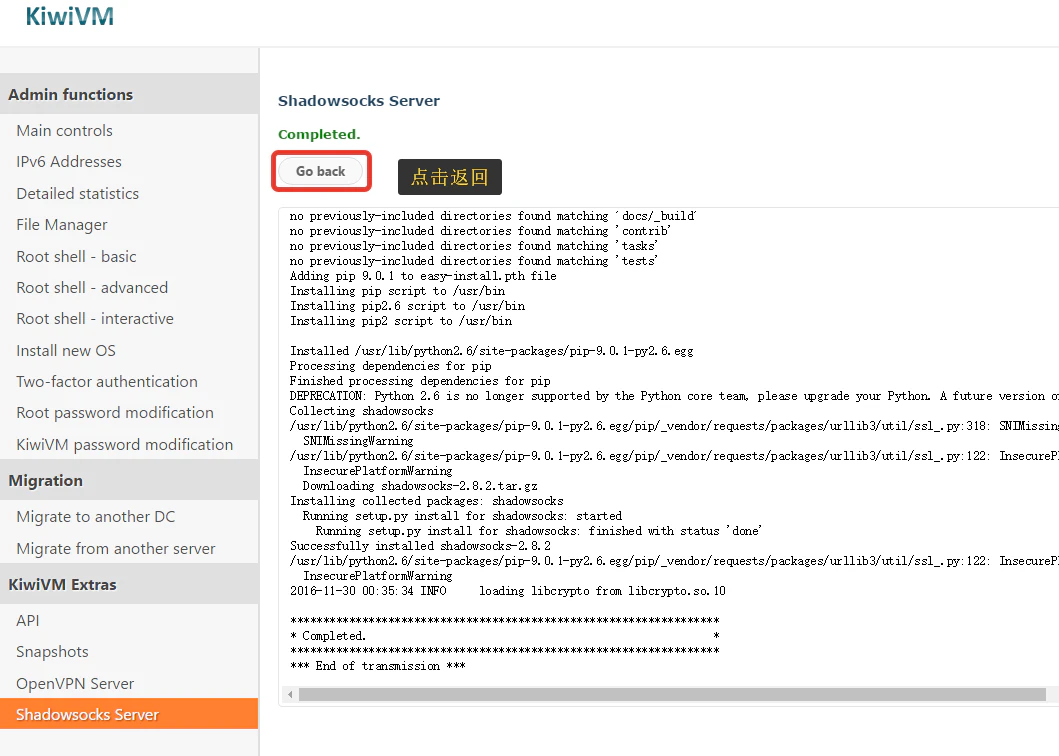Click log line 'Installing pip script to /usr/bin'
Screen dimensions: 1059x756
[397, 291]
